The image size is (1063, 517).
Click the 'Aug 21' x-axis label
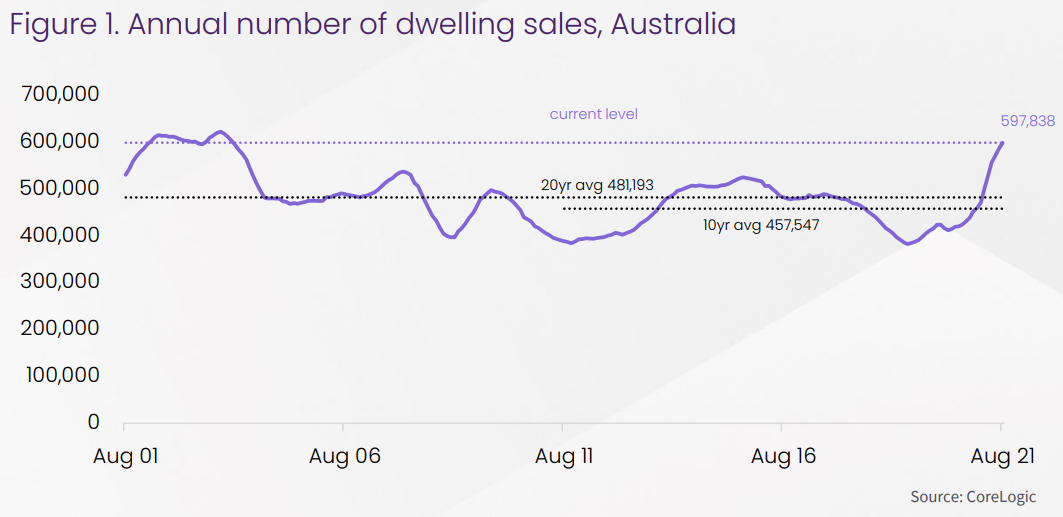point(1003,456)
